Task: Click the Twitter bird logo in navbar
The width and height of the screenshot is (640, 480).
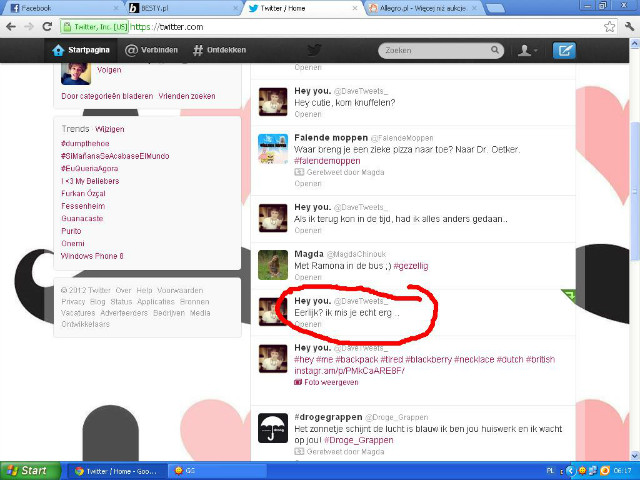Action: pos(314,50)
